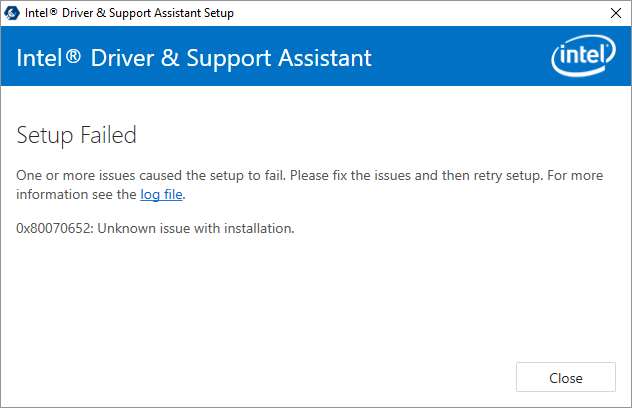Click the Intel logo in the blue banner
The width and height of the screenshot is (632, 408).
[x=583, y=56]
